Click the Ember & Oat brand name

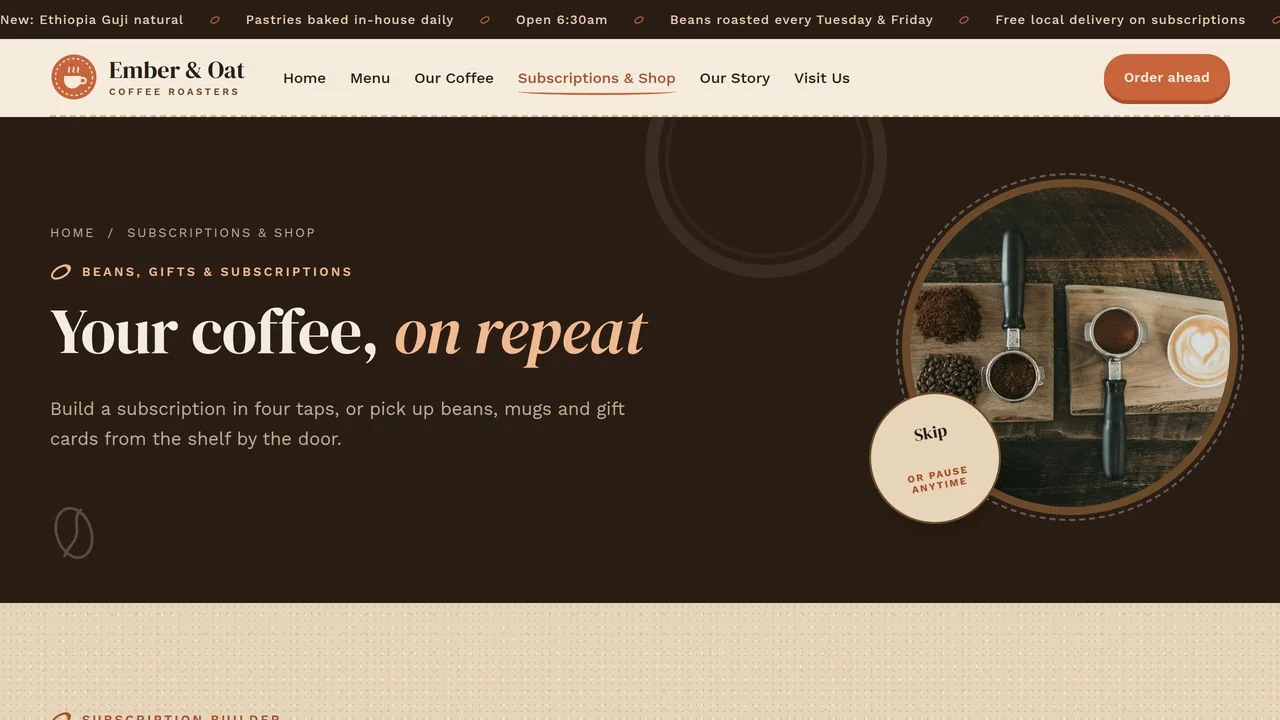177,70
